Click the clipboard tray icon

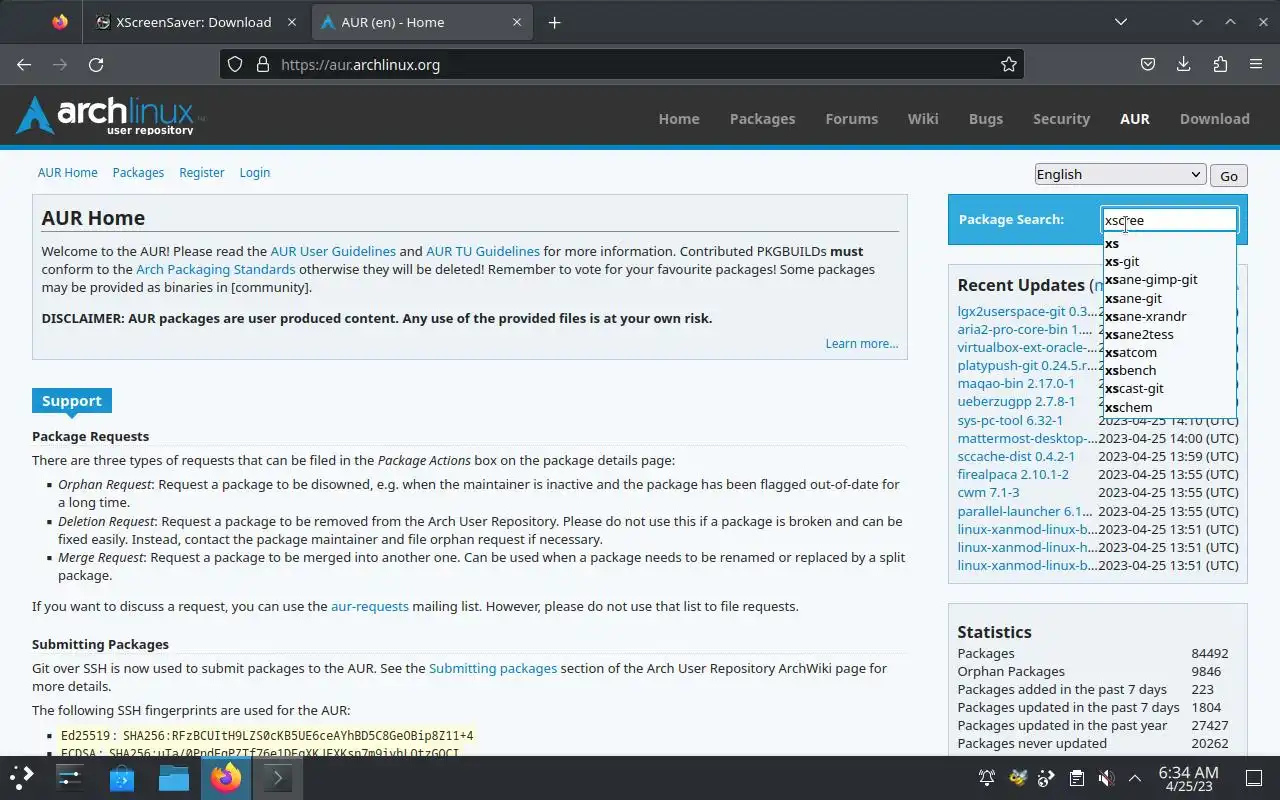1076,778
